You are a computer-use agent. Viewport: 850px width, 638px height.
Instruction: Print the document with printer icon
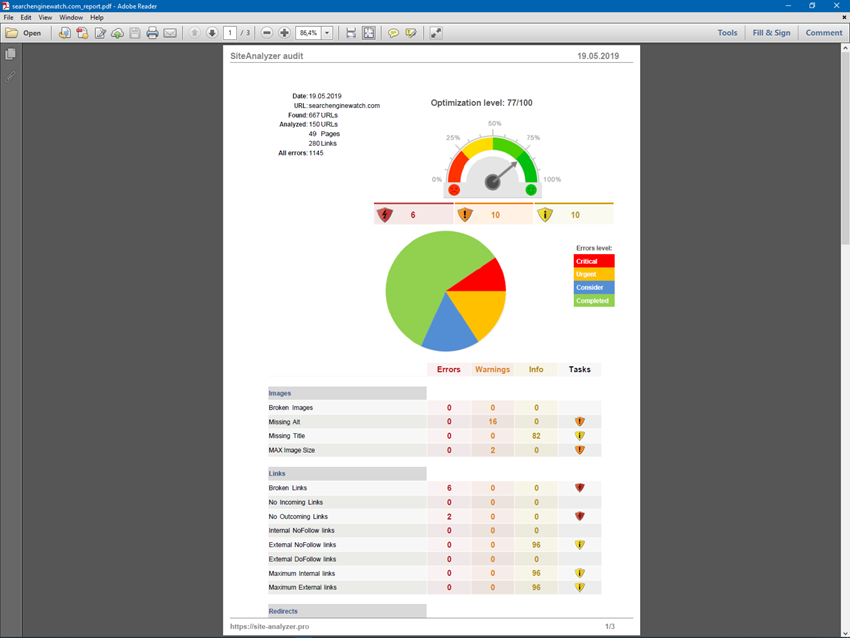pyautogui.click(x=152, y=33)
